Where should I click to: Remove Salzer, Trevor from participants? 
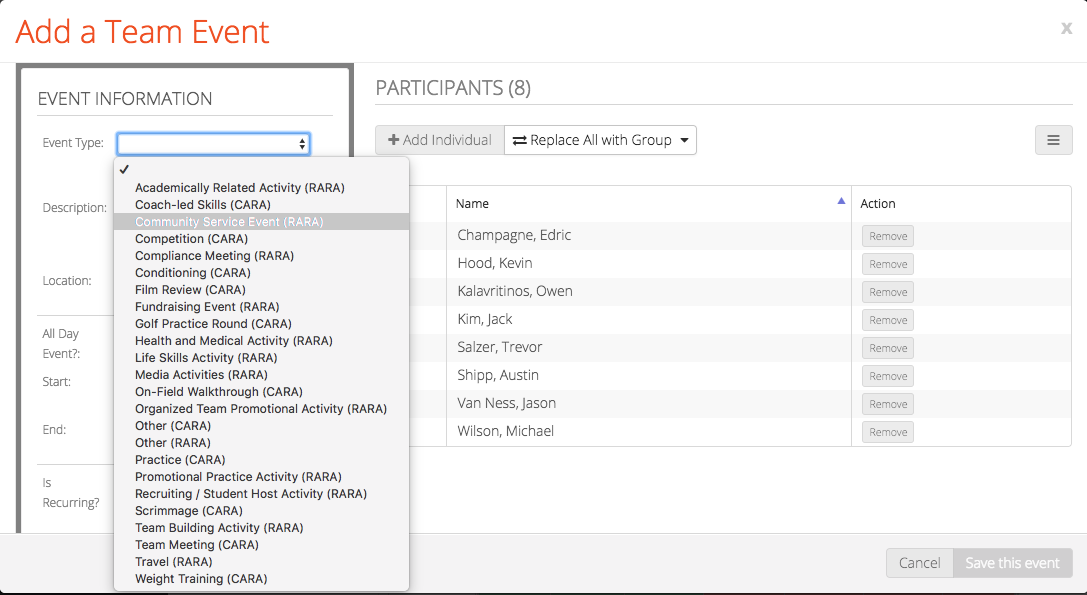point(888,348)
